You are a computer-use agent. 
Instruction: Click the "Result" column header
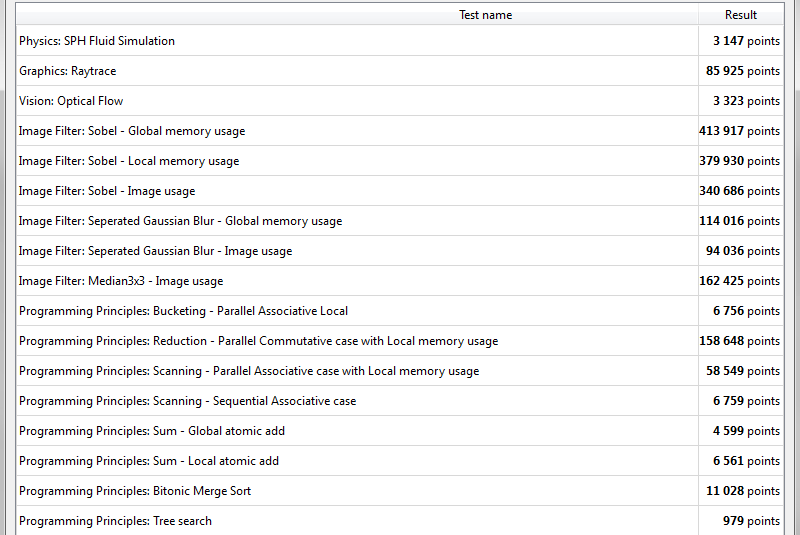(741, 15)
